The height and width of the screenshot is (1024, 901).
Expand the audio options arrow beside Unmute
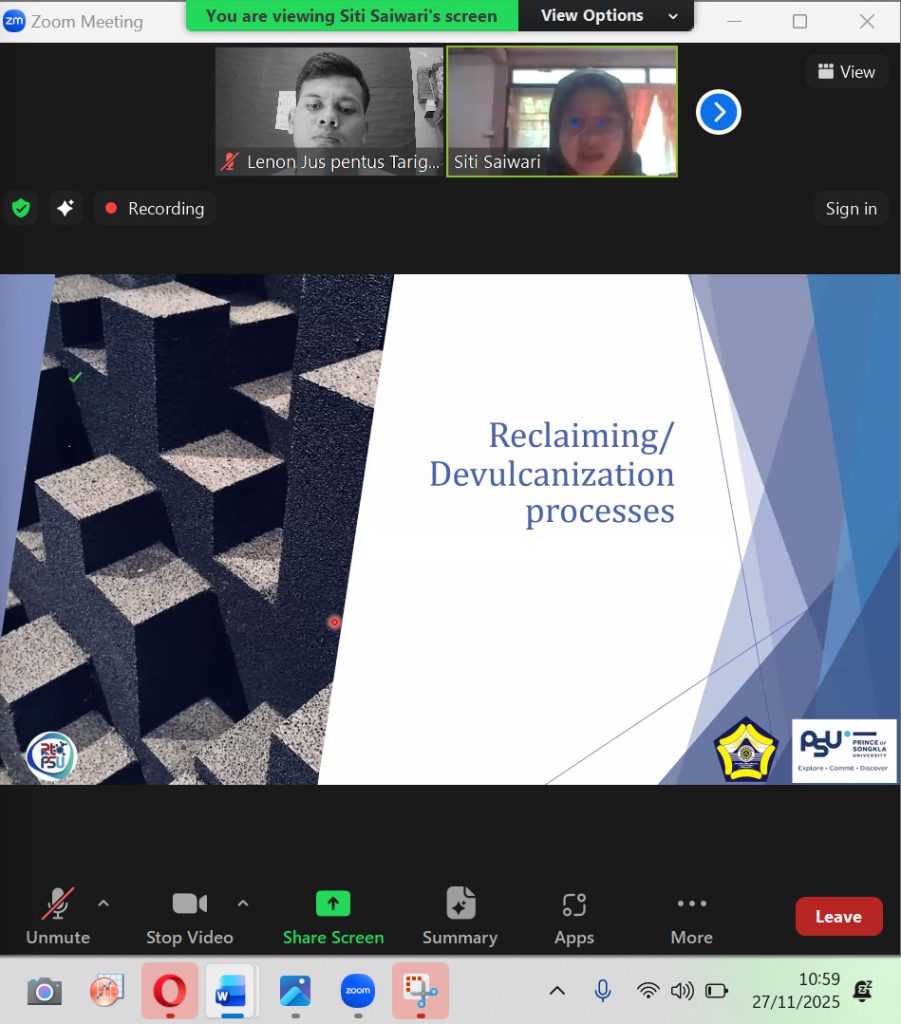103,903
